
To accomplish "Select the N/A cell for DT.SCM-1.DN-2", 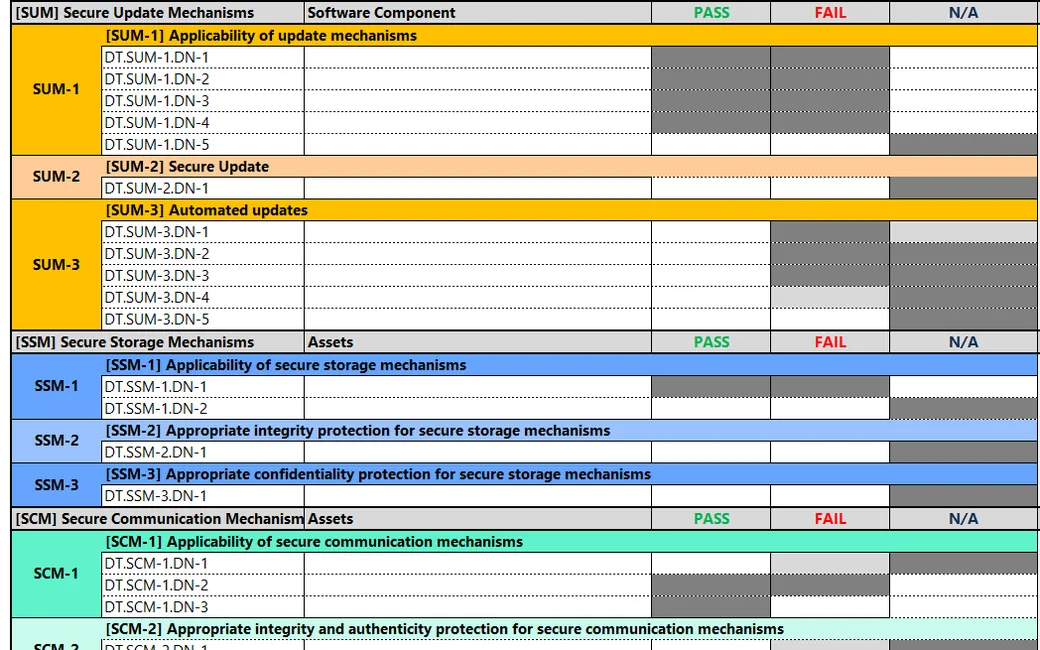I will pos(964,585).
